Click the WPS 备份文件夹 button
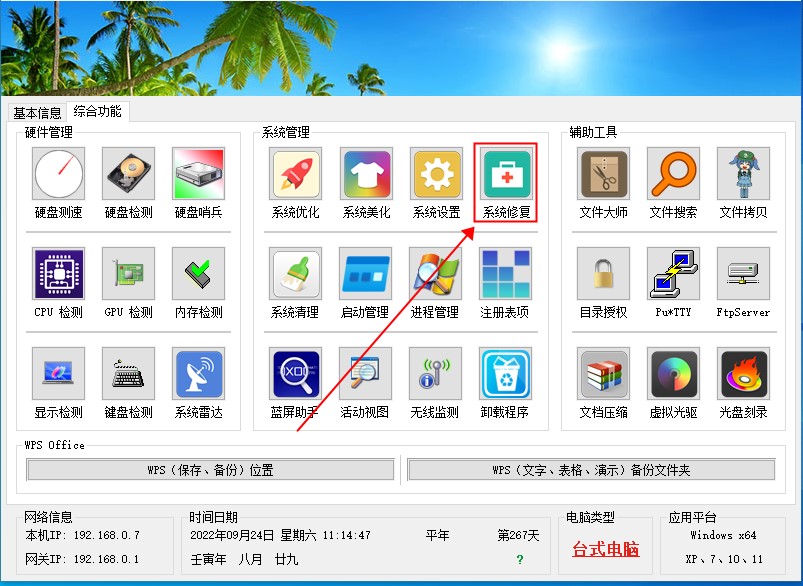Screen dimensions: 803x586 click(591, 470)
